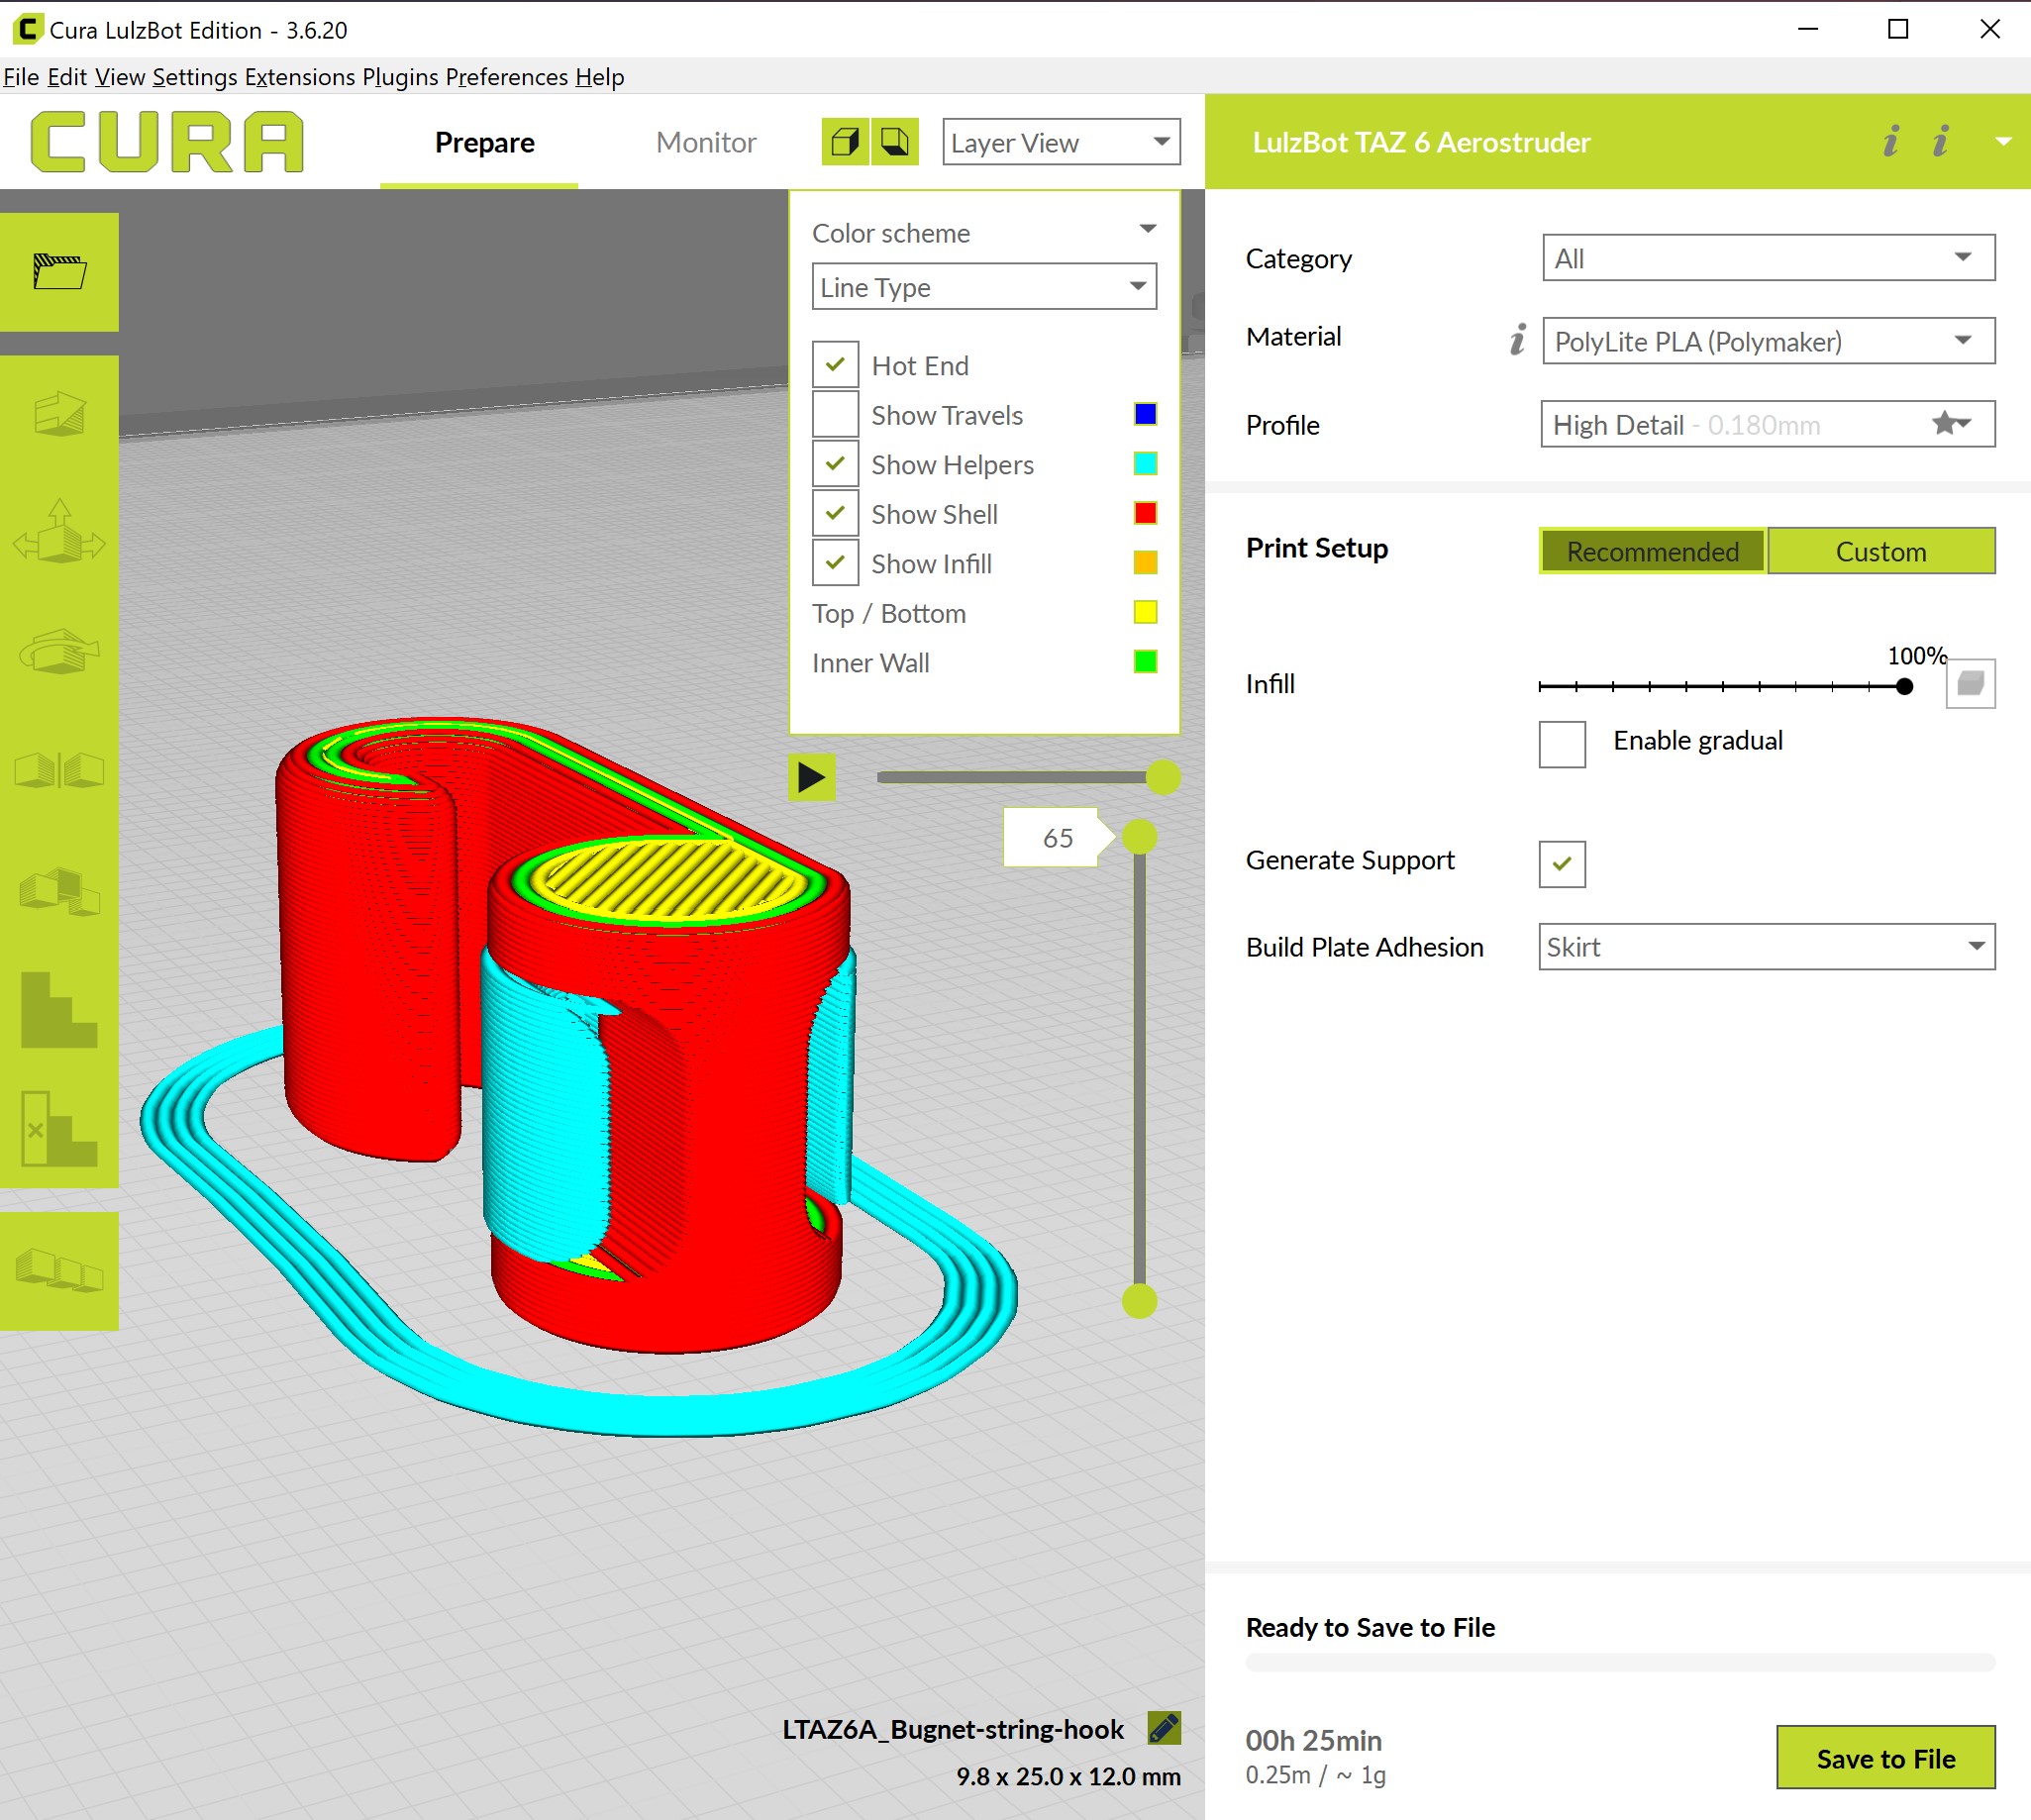This screenshot has height=1820, width=2031.
Task: Open the Category All dropdown
Action: 1768,258
